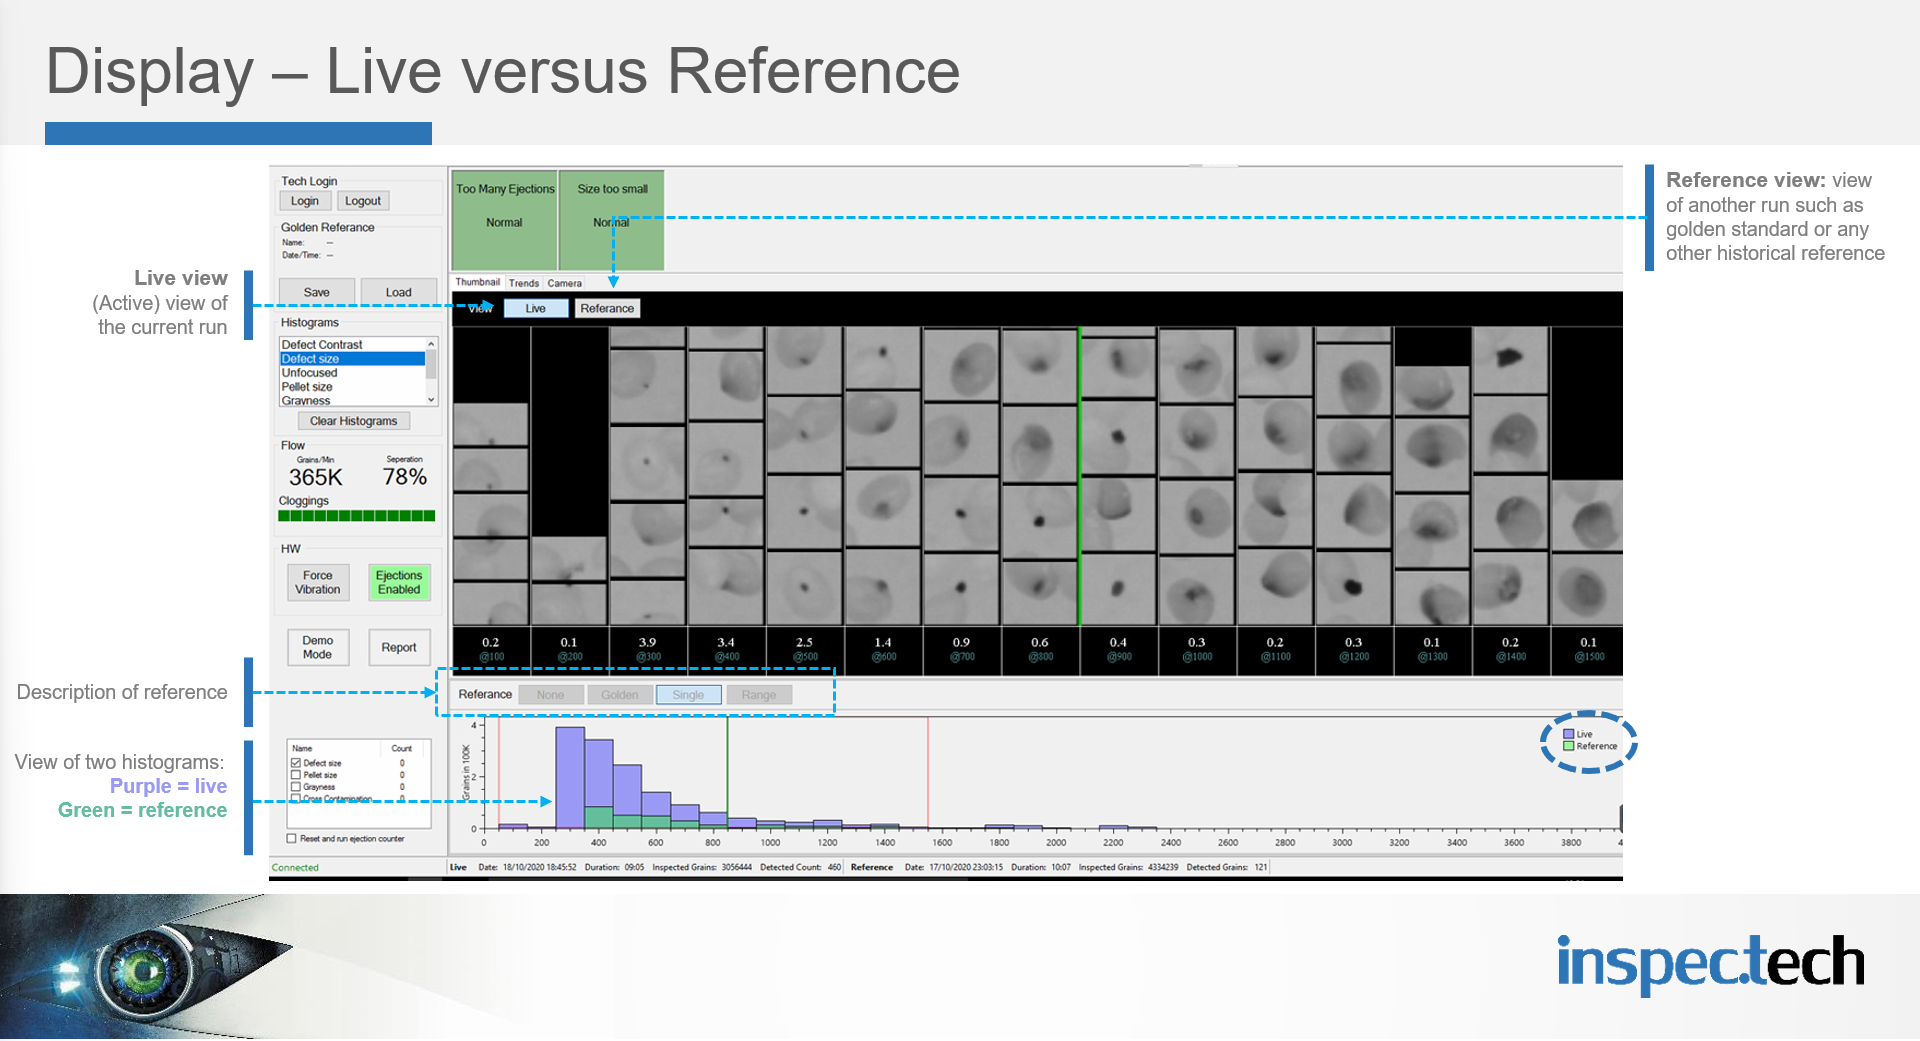This screenshot has height=1041, width=1920.
Task: Click the 0.4 @900 column label
Action: [1118, 650]
